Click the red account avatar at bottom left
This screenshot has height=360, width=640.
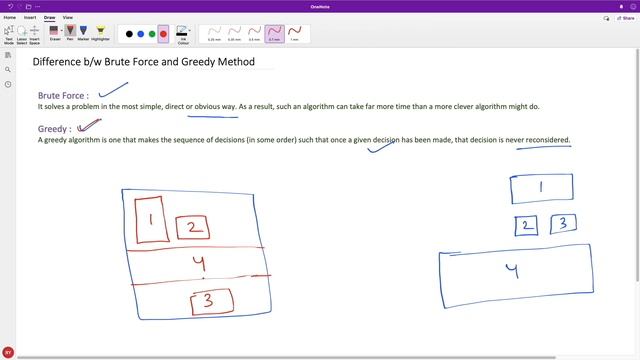[x=8, y=352]
